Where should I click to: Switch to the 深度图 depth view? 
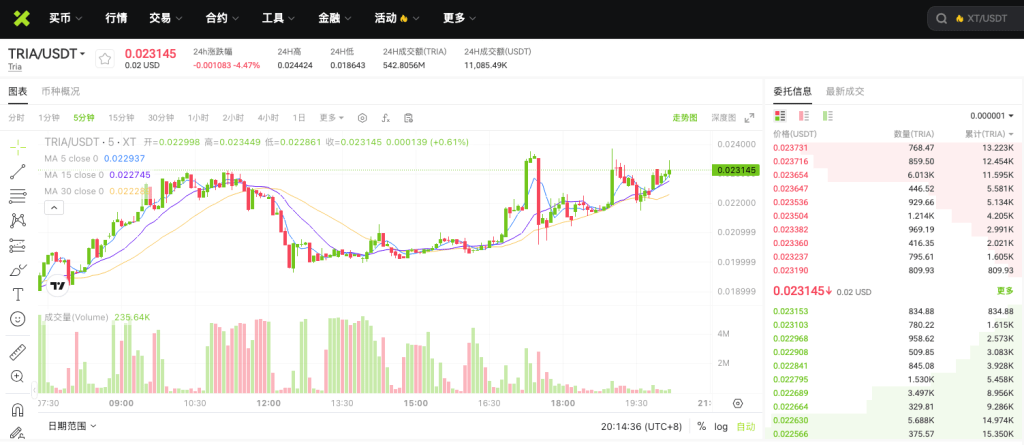click(x=723, y=118)
